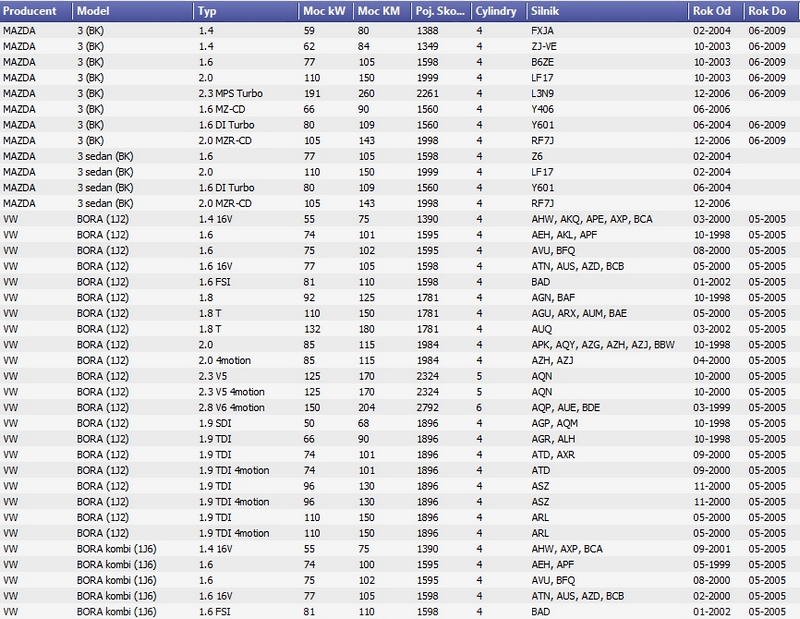Select engine cell AEH, APF
The width and height of the screenshot is (800, 619).
553,564
